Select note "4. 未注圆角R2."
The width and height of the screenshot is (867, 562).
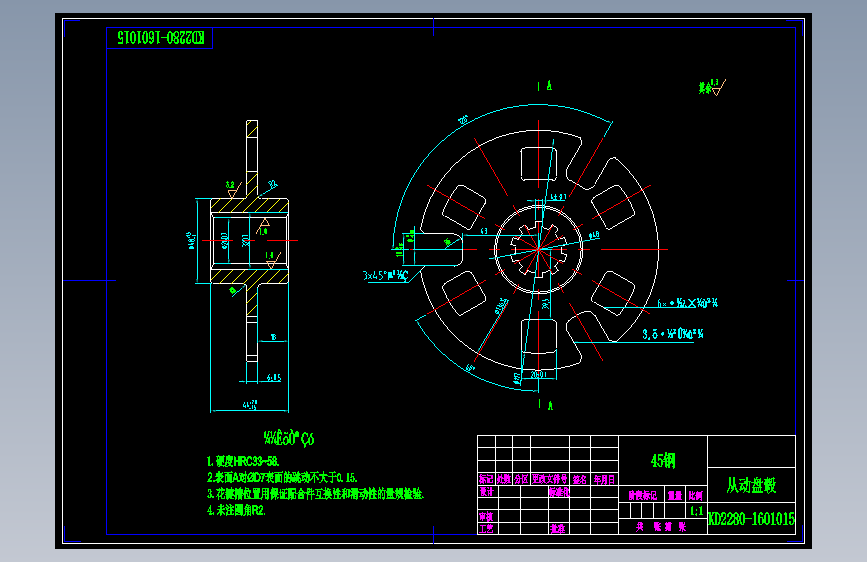pos(236,511)
